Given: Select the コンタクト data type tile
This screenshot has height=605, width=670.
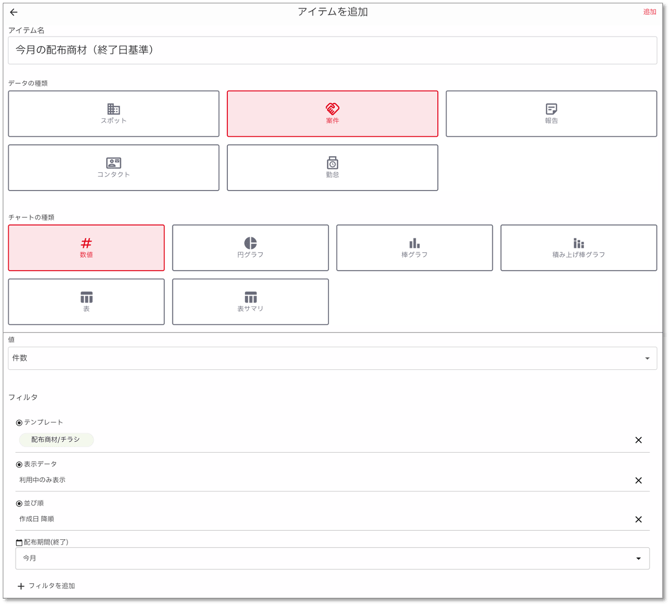Looking at the screenshot, I should pos(113,167).
